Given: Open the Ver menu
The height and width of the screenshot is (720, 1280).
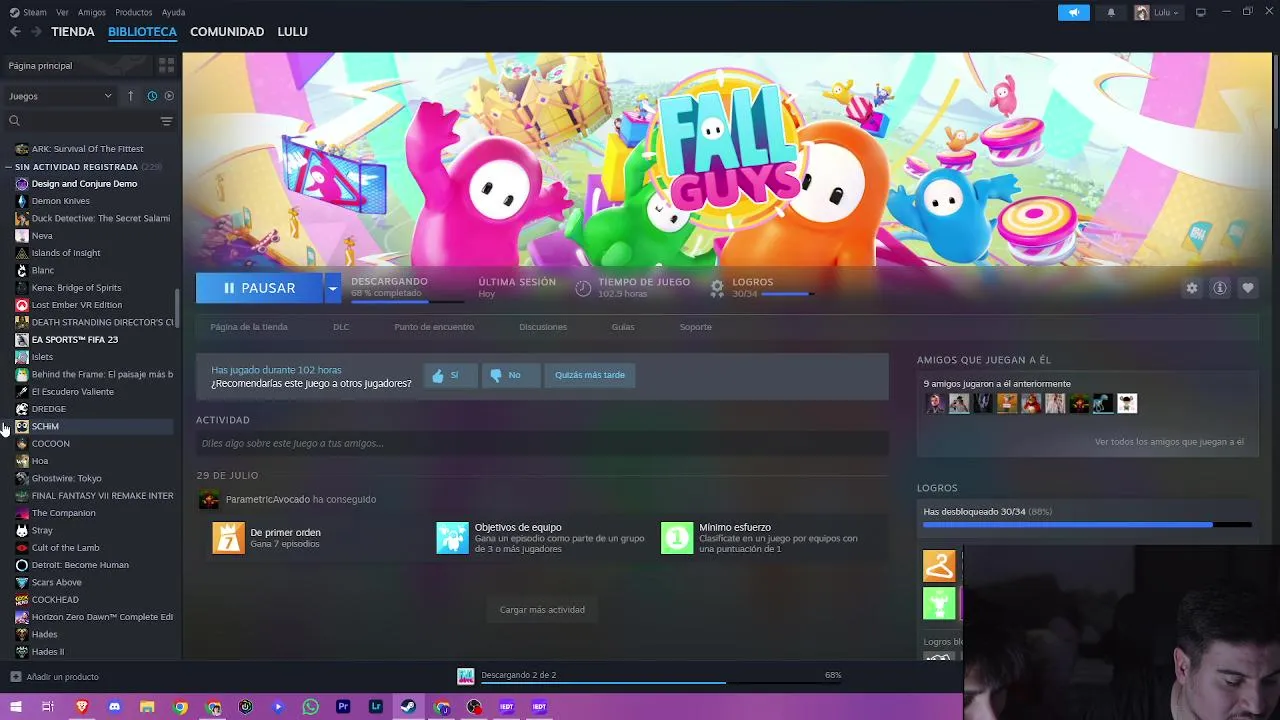Looking at the screenshot, I should [62, 12].
